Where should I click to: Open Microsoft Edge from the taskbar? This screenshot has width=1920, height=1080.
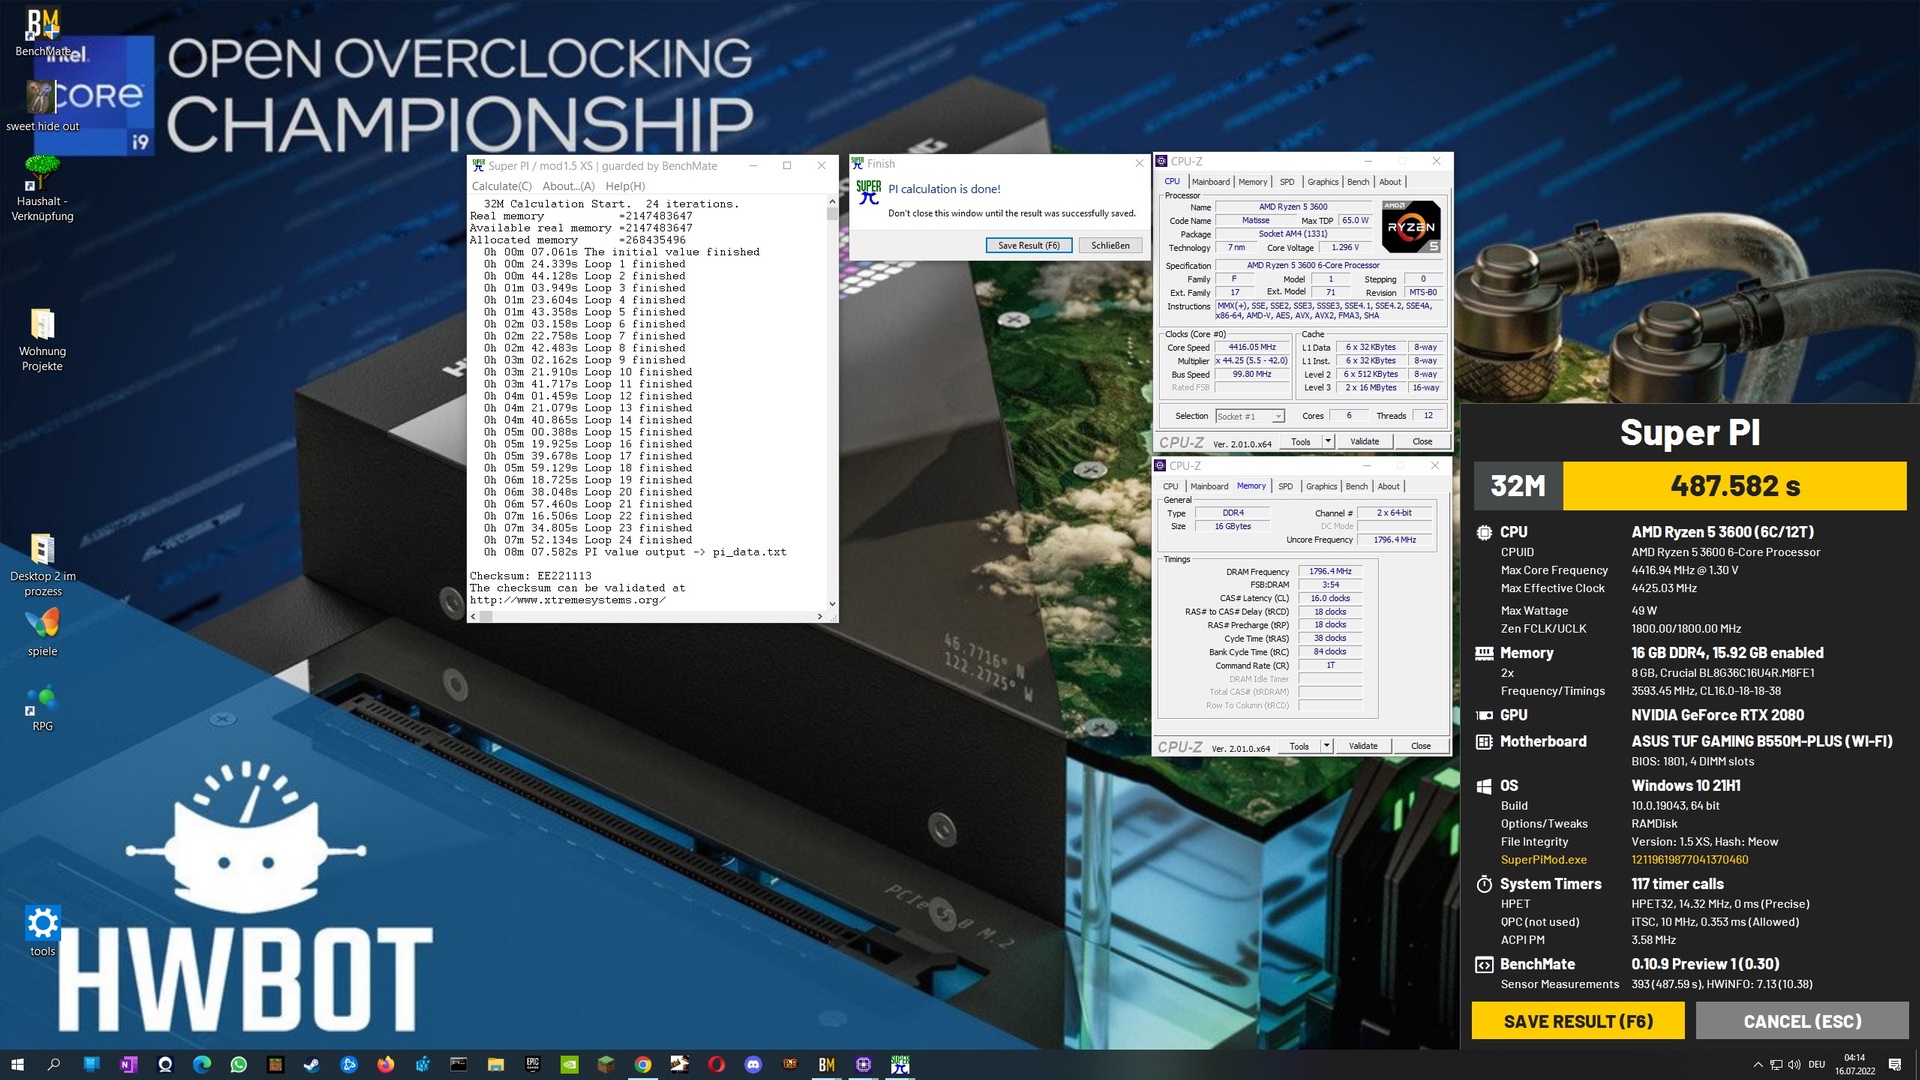(202, 1065)
